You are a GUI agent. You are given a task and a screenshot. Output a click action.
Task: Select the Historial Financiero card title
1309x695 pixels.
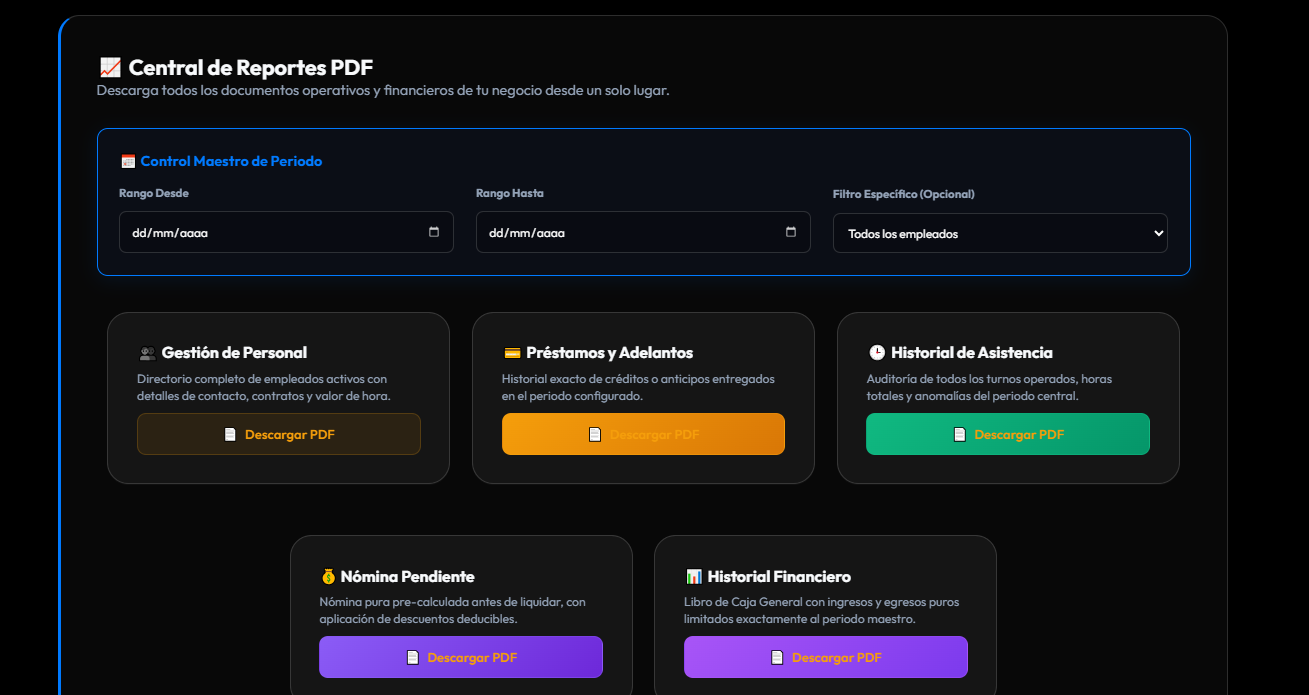779,577
